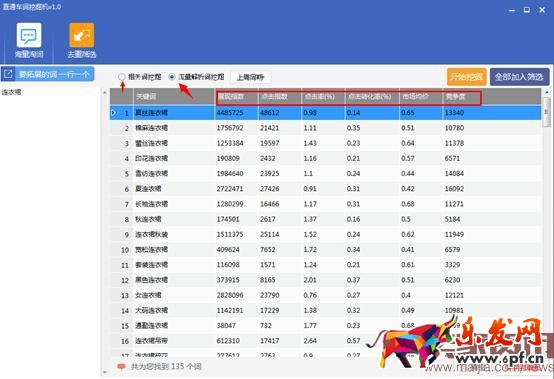This screenshot has height=379, width=554.
Task: Select the 流量解析词挖掘 radio button
Action: [x=172, y=77]
